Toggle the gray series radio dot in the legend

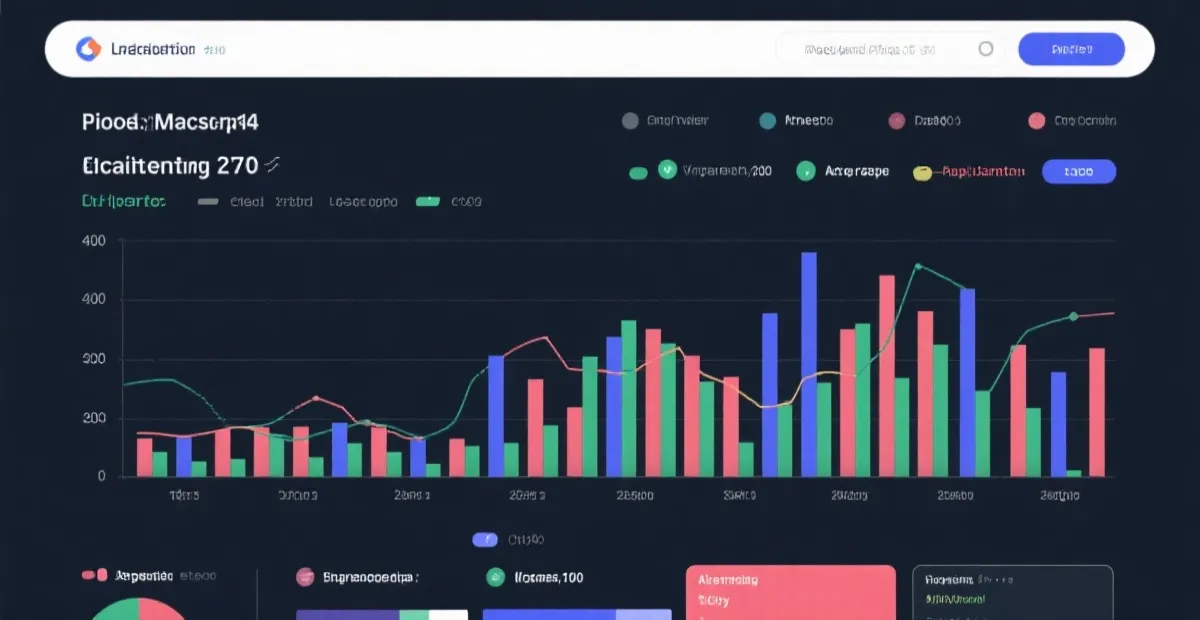[x=630, y=121]
